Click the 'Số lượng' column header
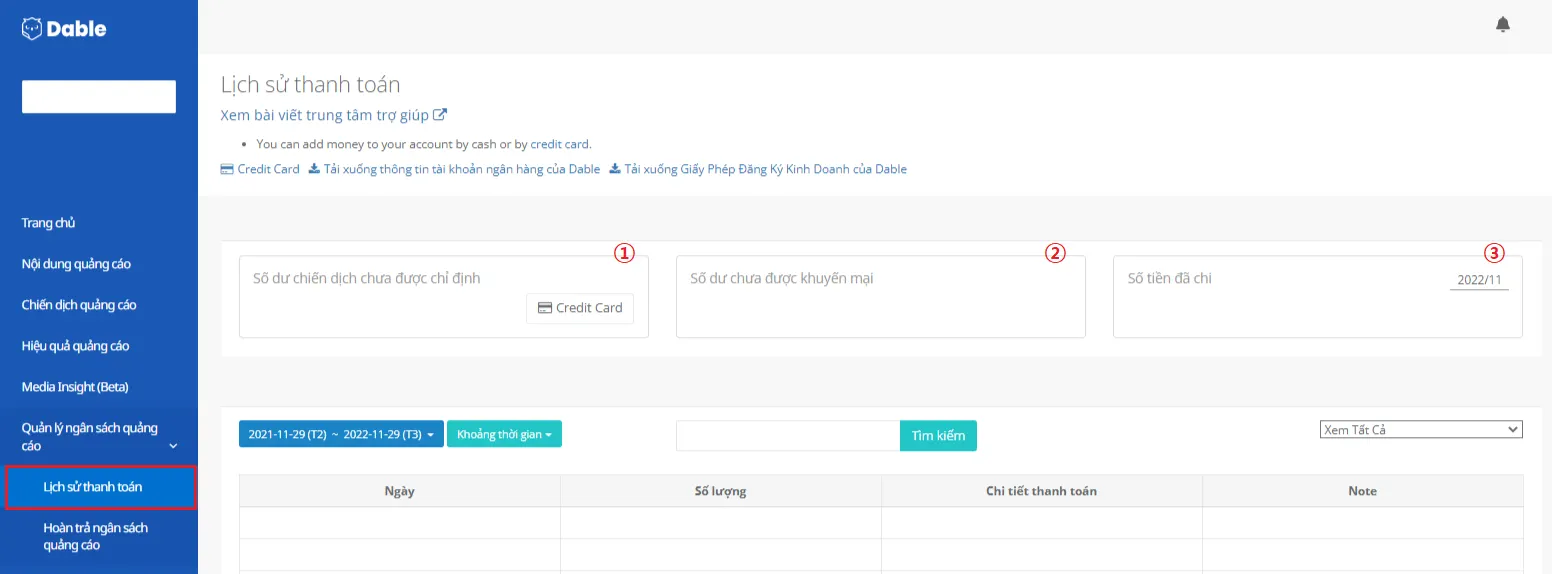The image size is (1552, 574). pos(721,491)
